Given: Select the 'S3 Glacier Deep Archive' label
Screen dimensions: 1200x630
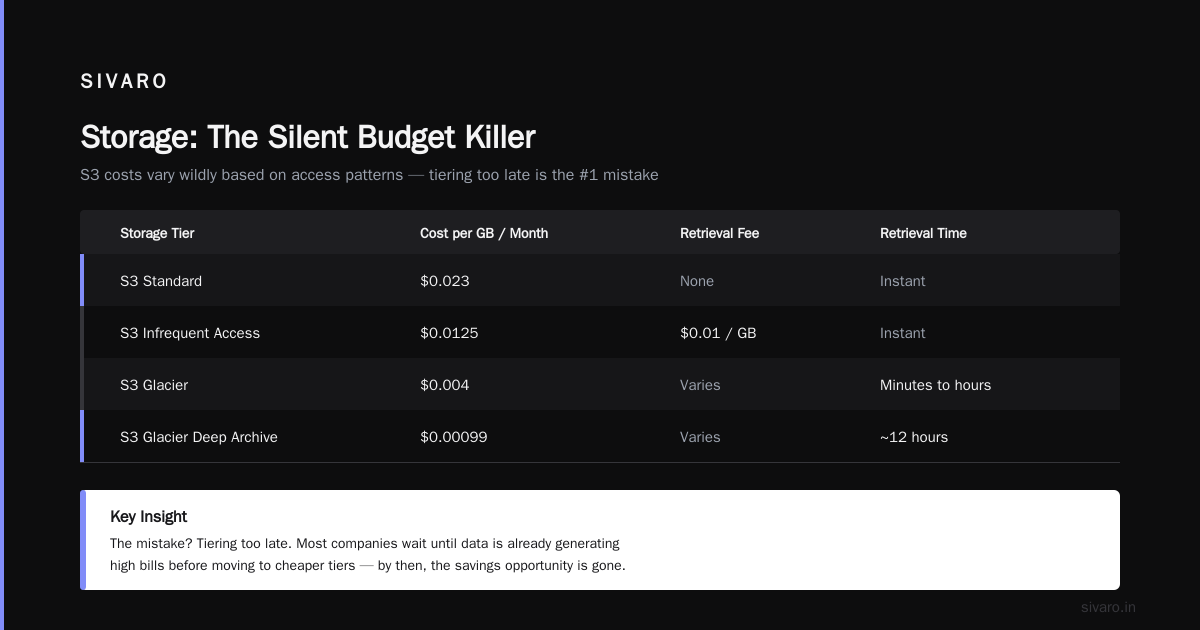Looking at the screenshot, I should coord(199,437).
